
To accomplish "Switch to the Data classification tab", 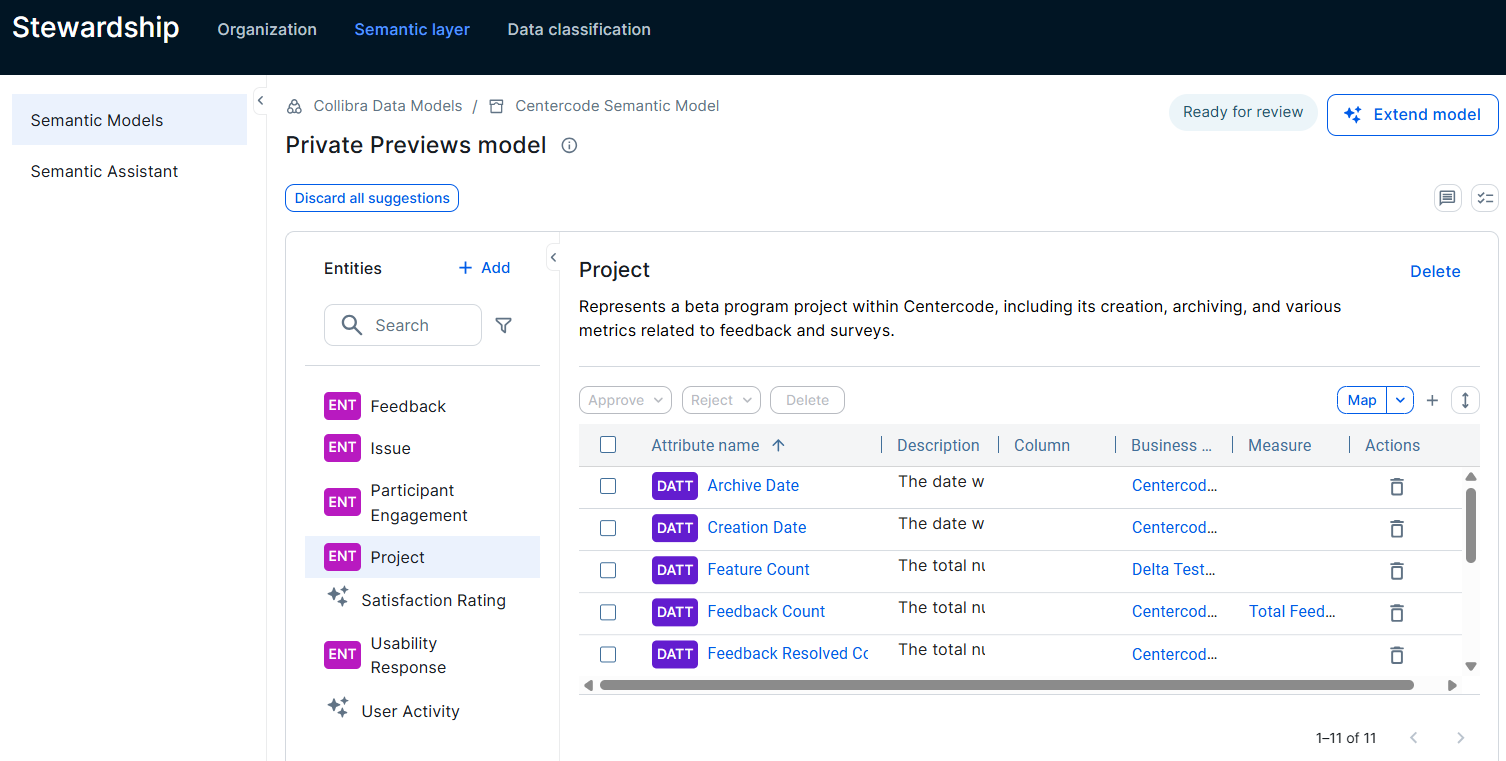I will click(579, 29).
